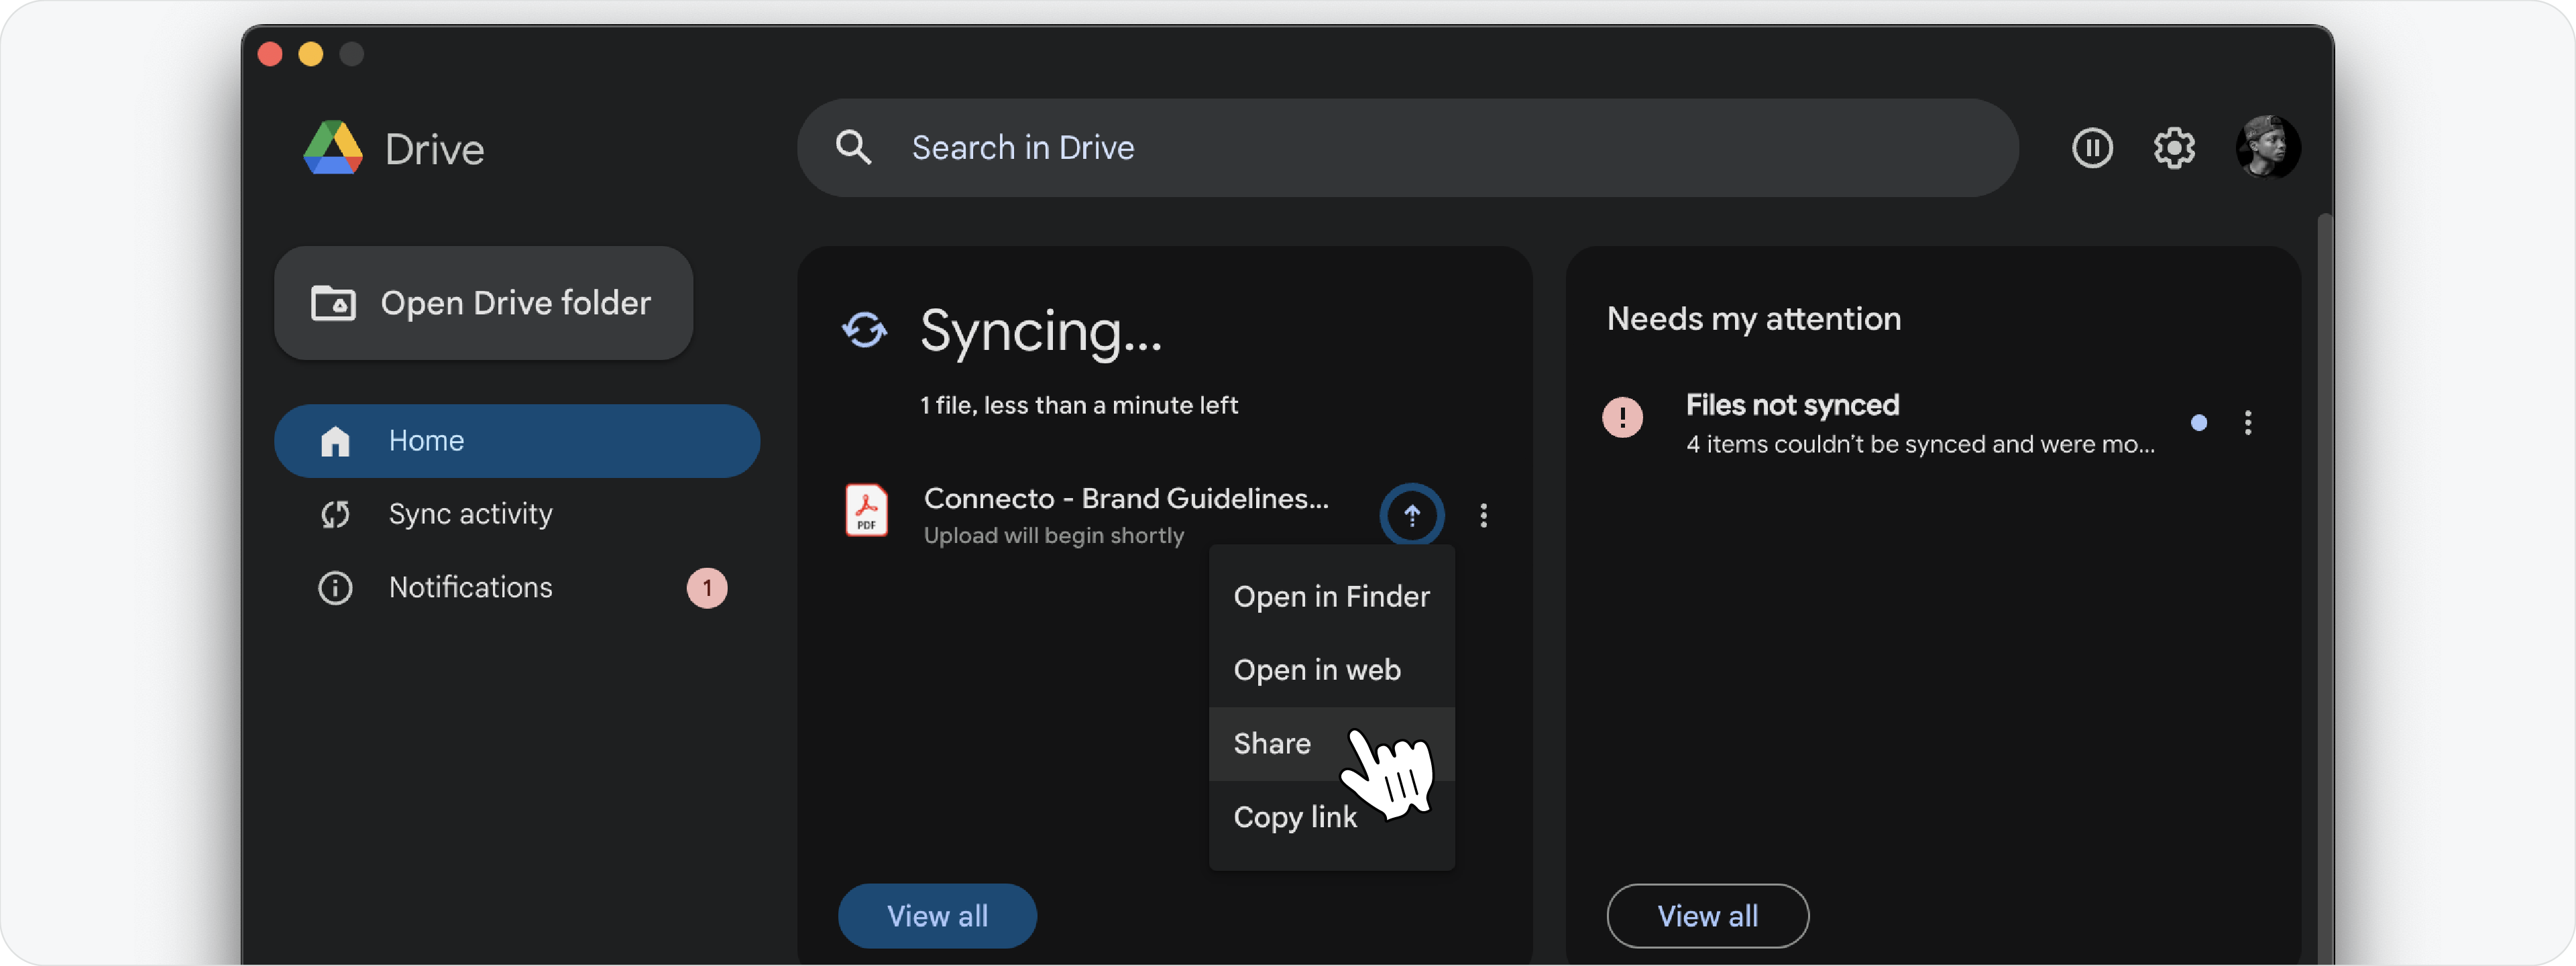
Task: Select the Home icon in the sidebar
Action: click(335, 440)
